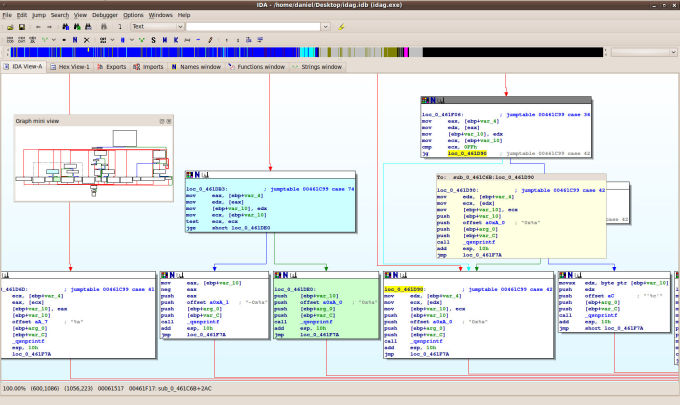This screenshot has height=405, width=680.
Task: Close the Graph mini view panel
Action: tap(171, 120)
